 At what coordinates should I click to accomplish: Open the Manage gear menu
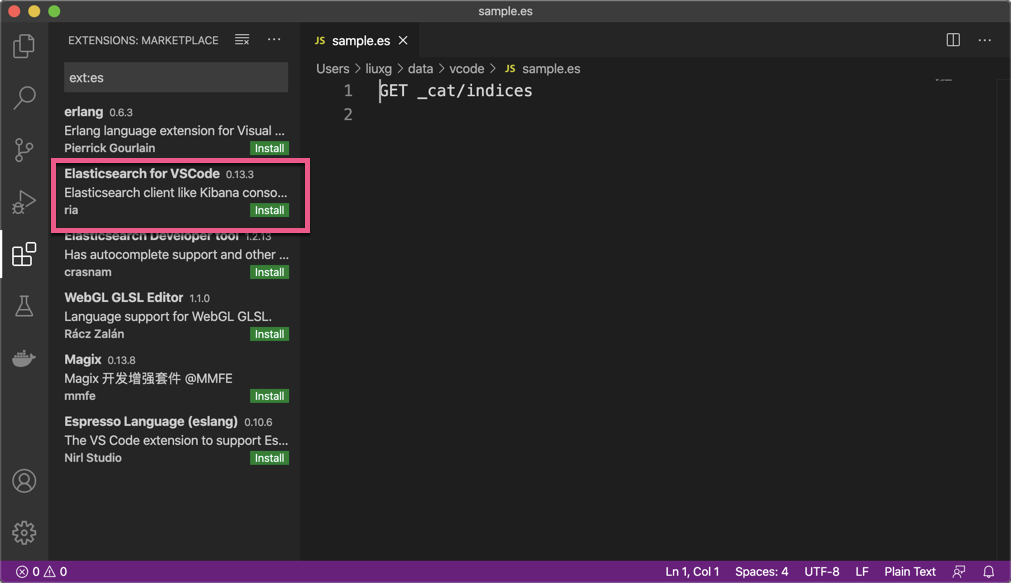(23, 532)
